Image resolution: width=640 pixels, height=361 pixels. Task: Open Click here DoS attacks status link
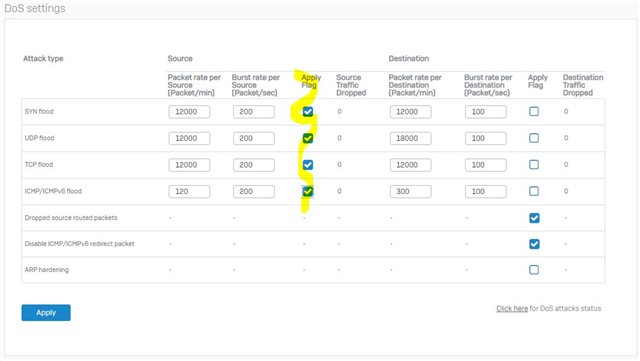tap(512, 308)
